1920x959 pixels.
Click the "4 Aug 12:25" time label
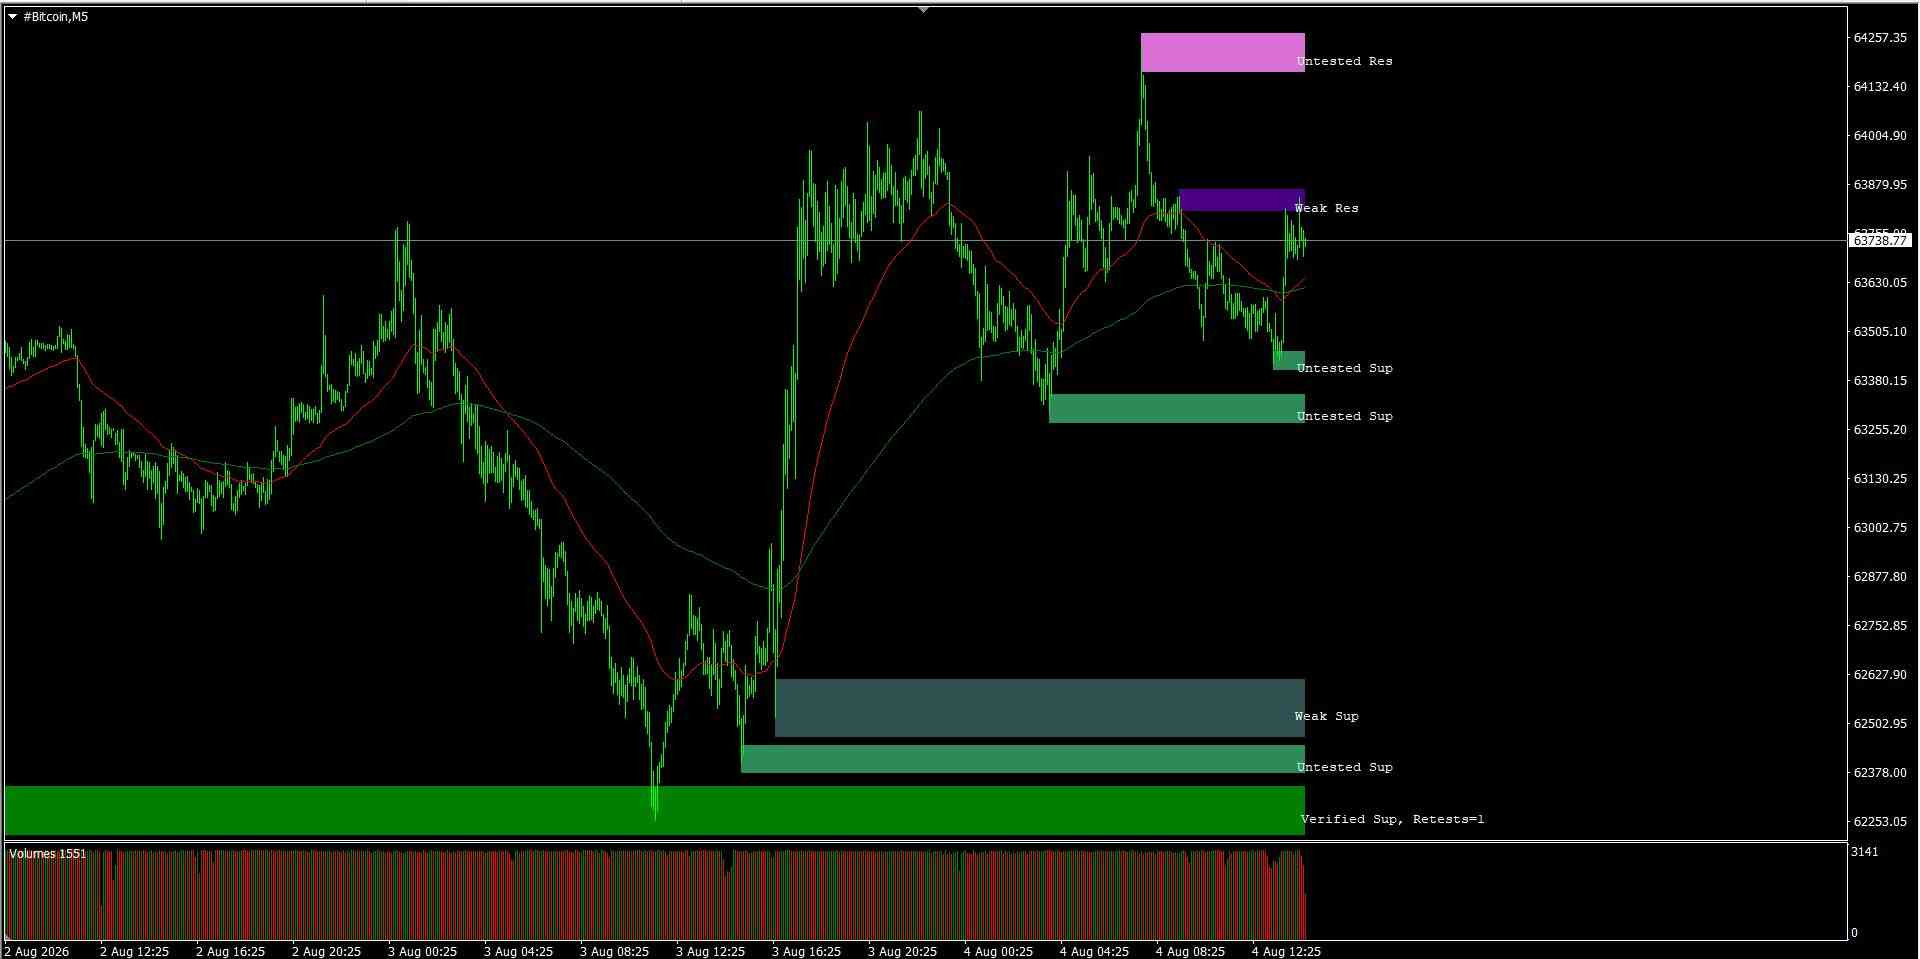pos(1286,952)
